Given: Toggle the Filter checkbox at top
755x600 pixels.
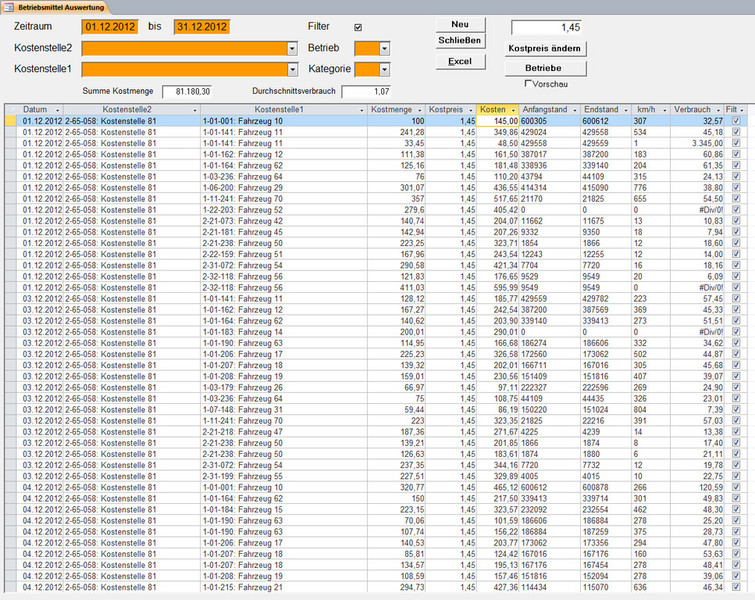Looking at the screenshot, I should pyautogui.click(x=358, y=27).
